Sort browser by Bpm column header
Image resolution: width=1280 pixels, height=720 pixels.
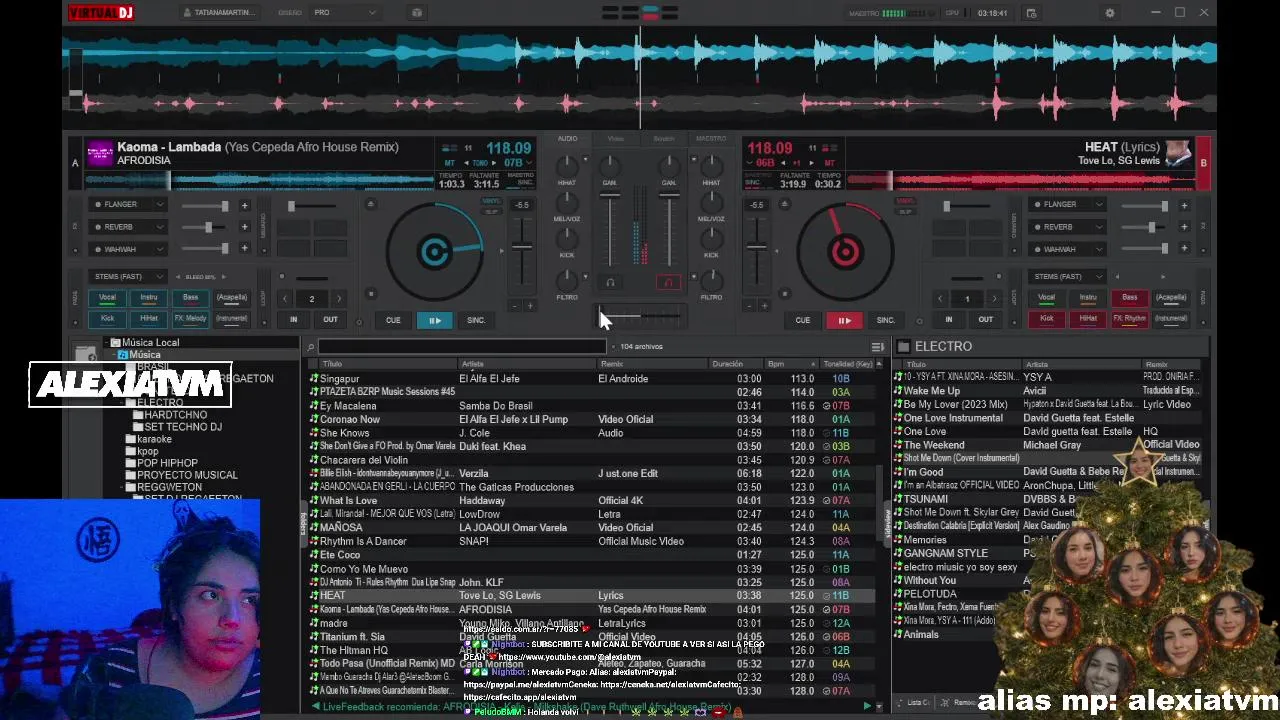pyautogui.click(x=791, y=364)
